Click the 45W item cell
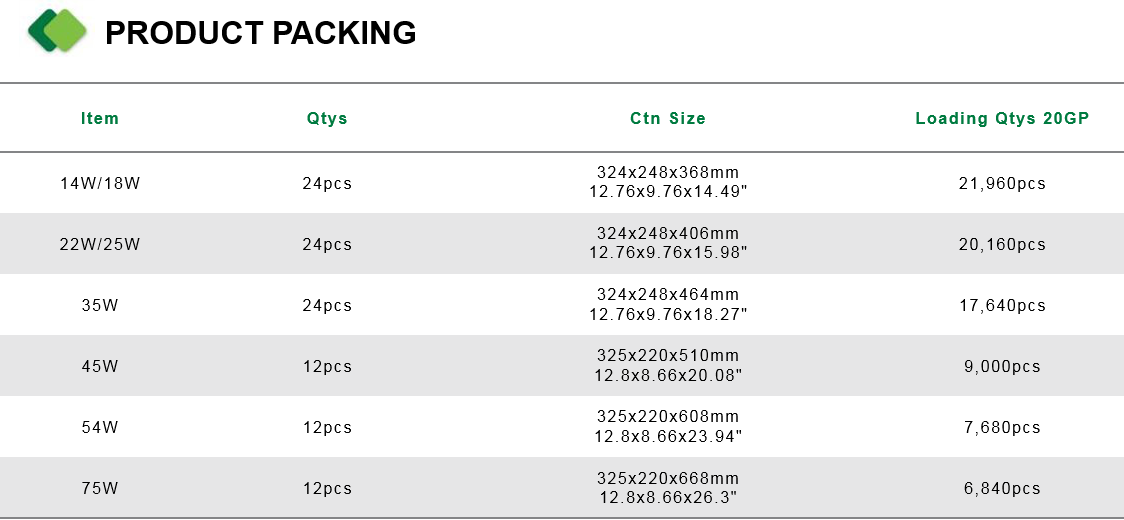This screenshot has height=520, width=1124. point(100,366)
